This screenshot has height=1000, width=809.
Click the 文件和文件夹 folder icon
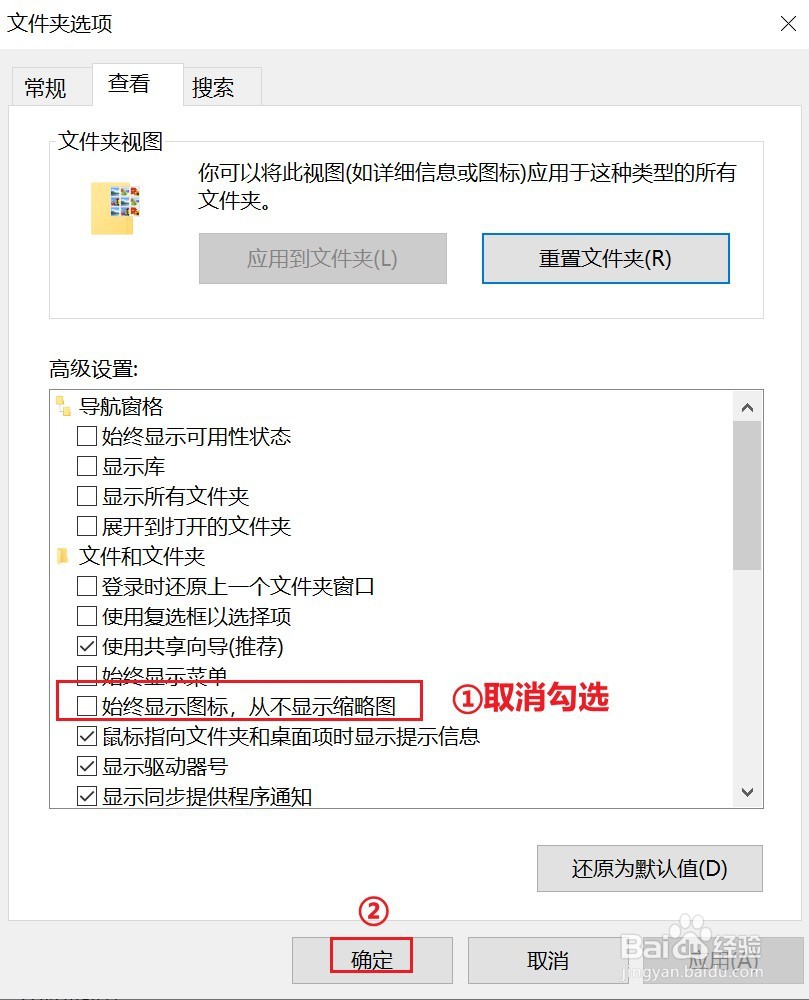click(62, 556)
